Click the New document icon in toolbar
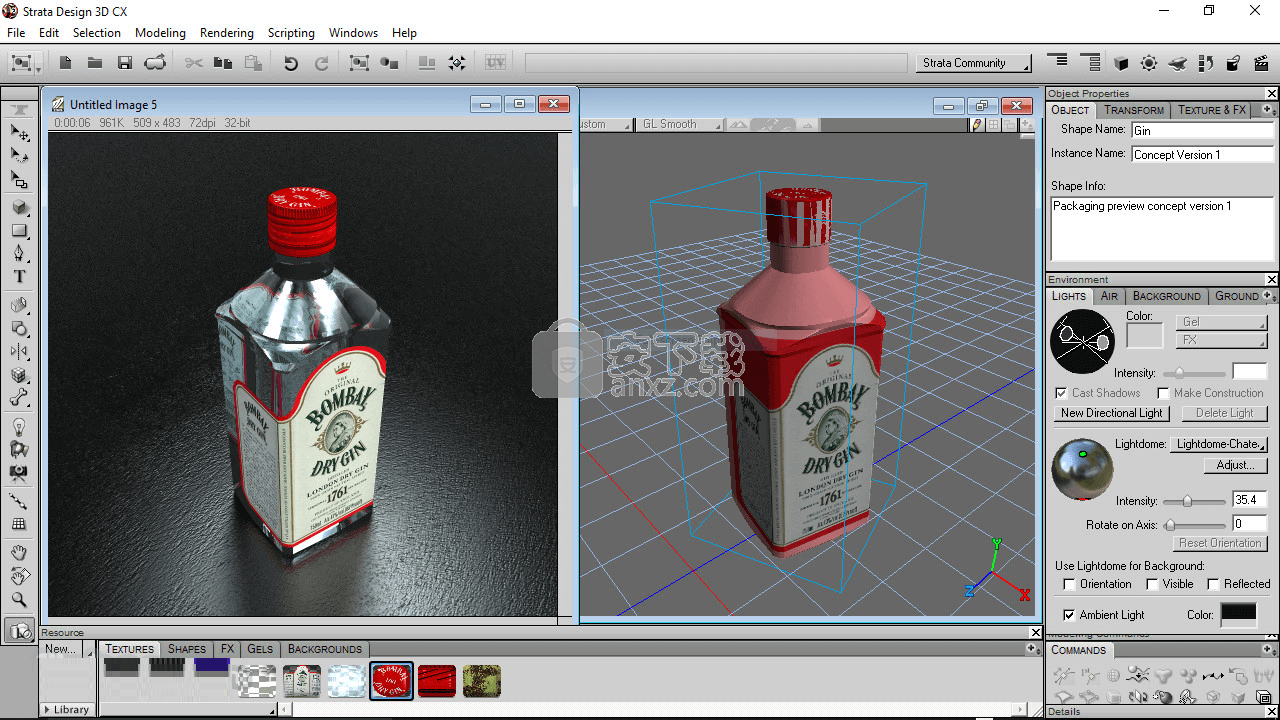The height and width of the screenshot is (720, 1280). 65,63
